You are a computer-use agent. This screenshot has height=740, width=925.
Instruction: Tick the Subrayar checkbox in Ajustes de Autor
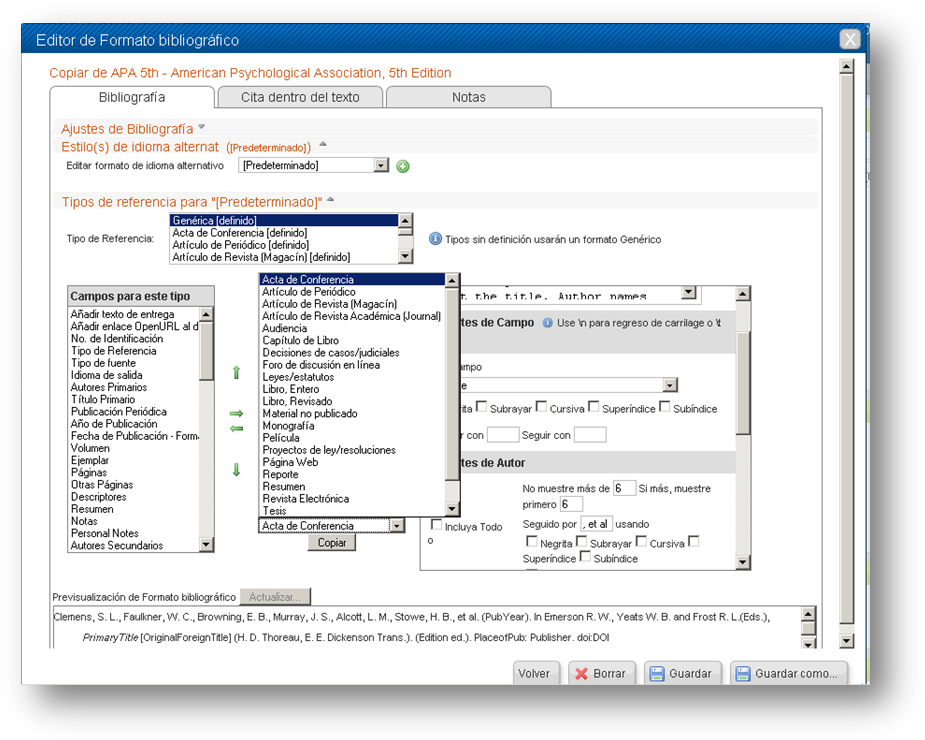click(582, 541)
